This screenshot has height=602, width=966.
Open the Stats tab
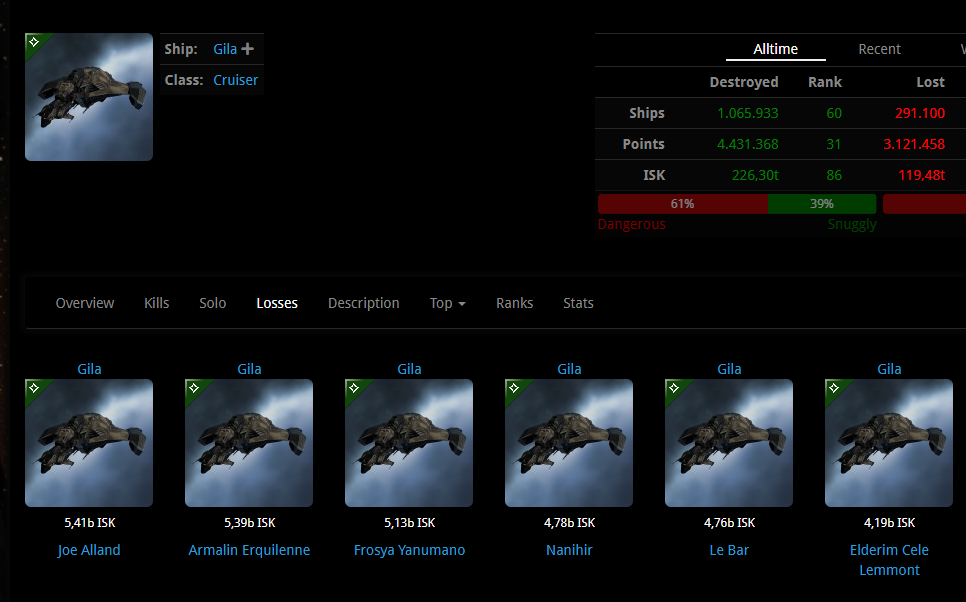pos(578,303)
